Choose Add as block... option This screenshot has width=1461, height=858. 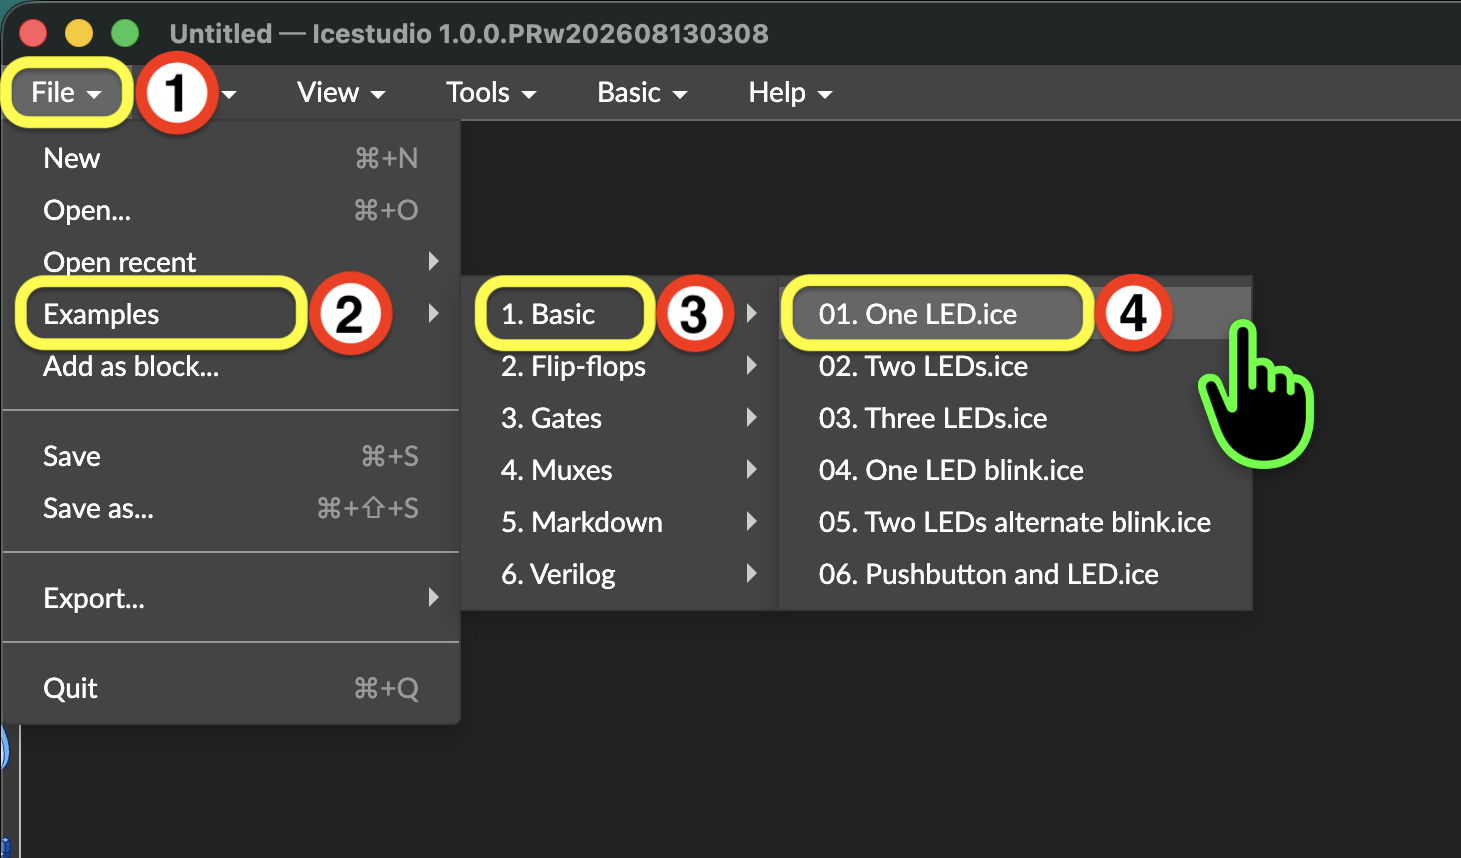click(231, 366)
